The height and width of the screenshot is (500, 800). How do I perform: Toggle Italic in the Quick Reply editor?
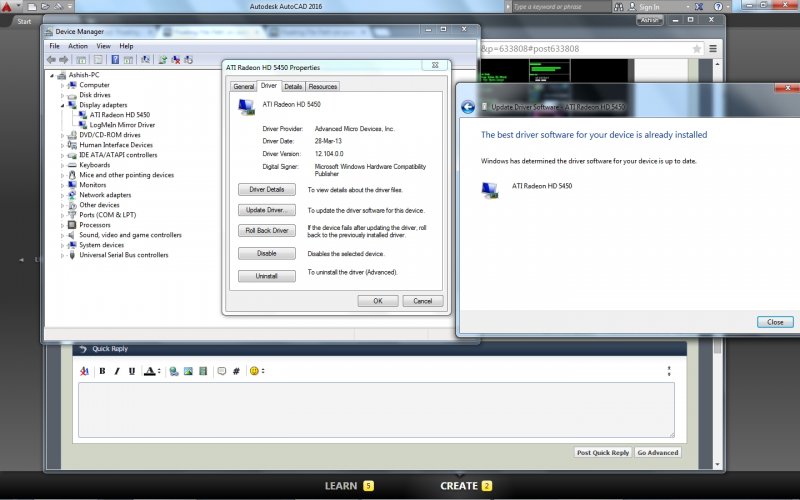[x=117, y=371]
